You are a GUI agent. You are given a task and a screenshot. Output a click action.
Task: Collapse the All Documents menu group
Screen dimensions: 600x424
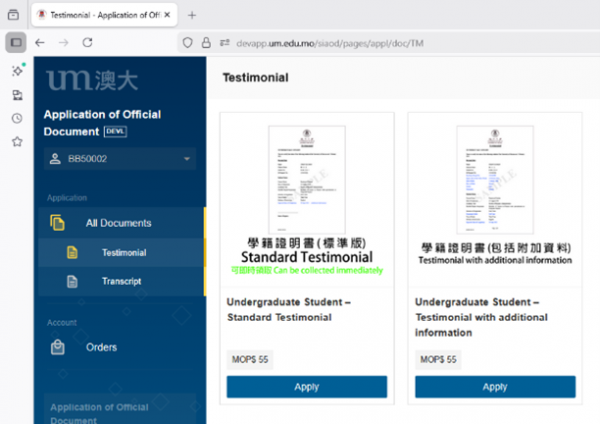118,223
